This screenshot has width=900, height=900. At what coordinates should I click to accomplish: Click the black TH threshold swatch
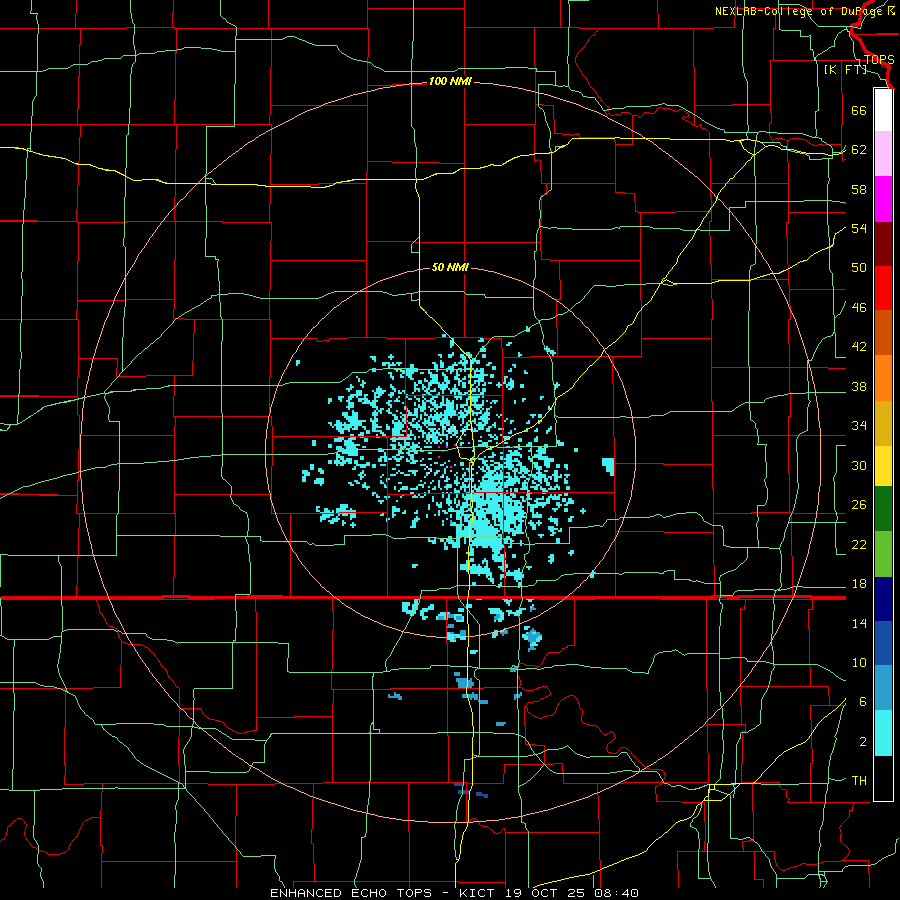click(883, 778)
